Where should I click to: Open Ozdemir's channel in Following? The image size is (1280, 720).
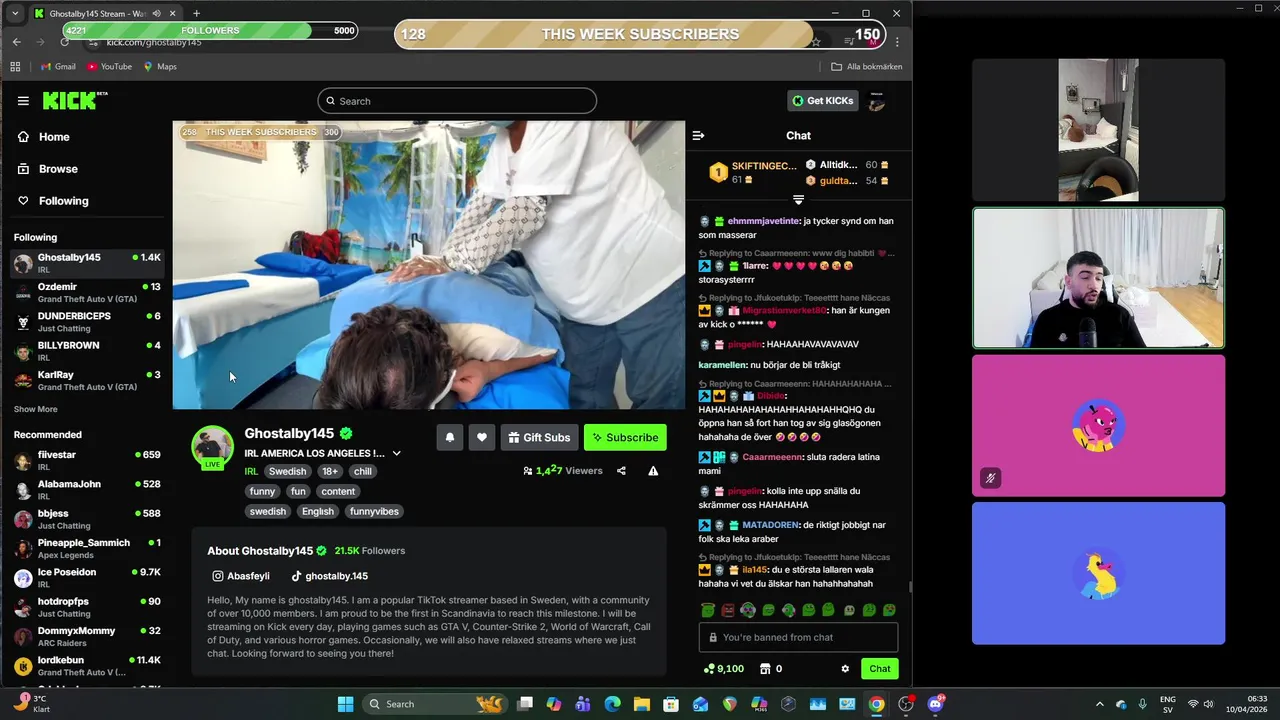[87, 292]
